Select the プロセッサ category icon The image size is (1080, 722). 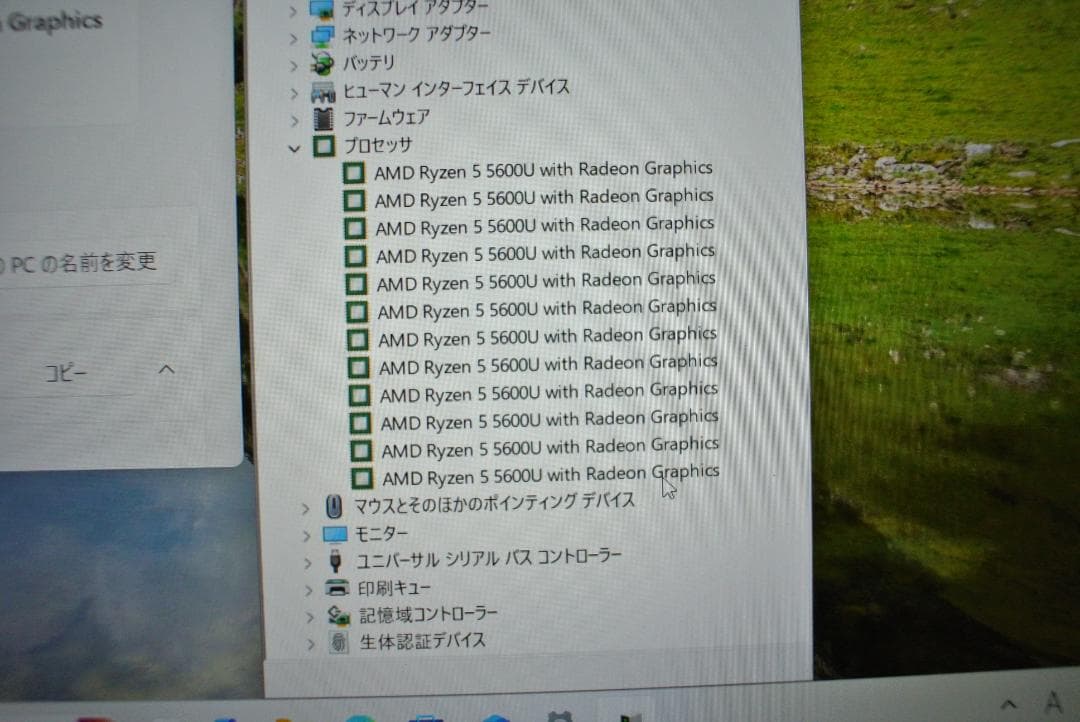[323, 145]
